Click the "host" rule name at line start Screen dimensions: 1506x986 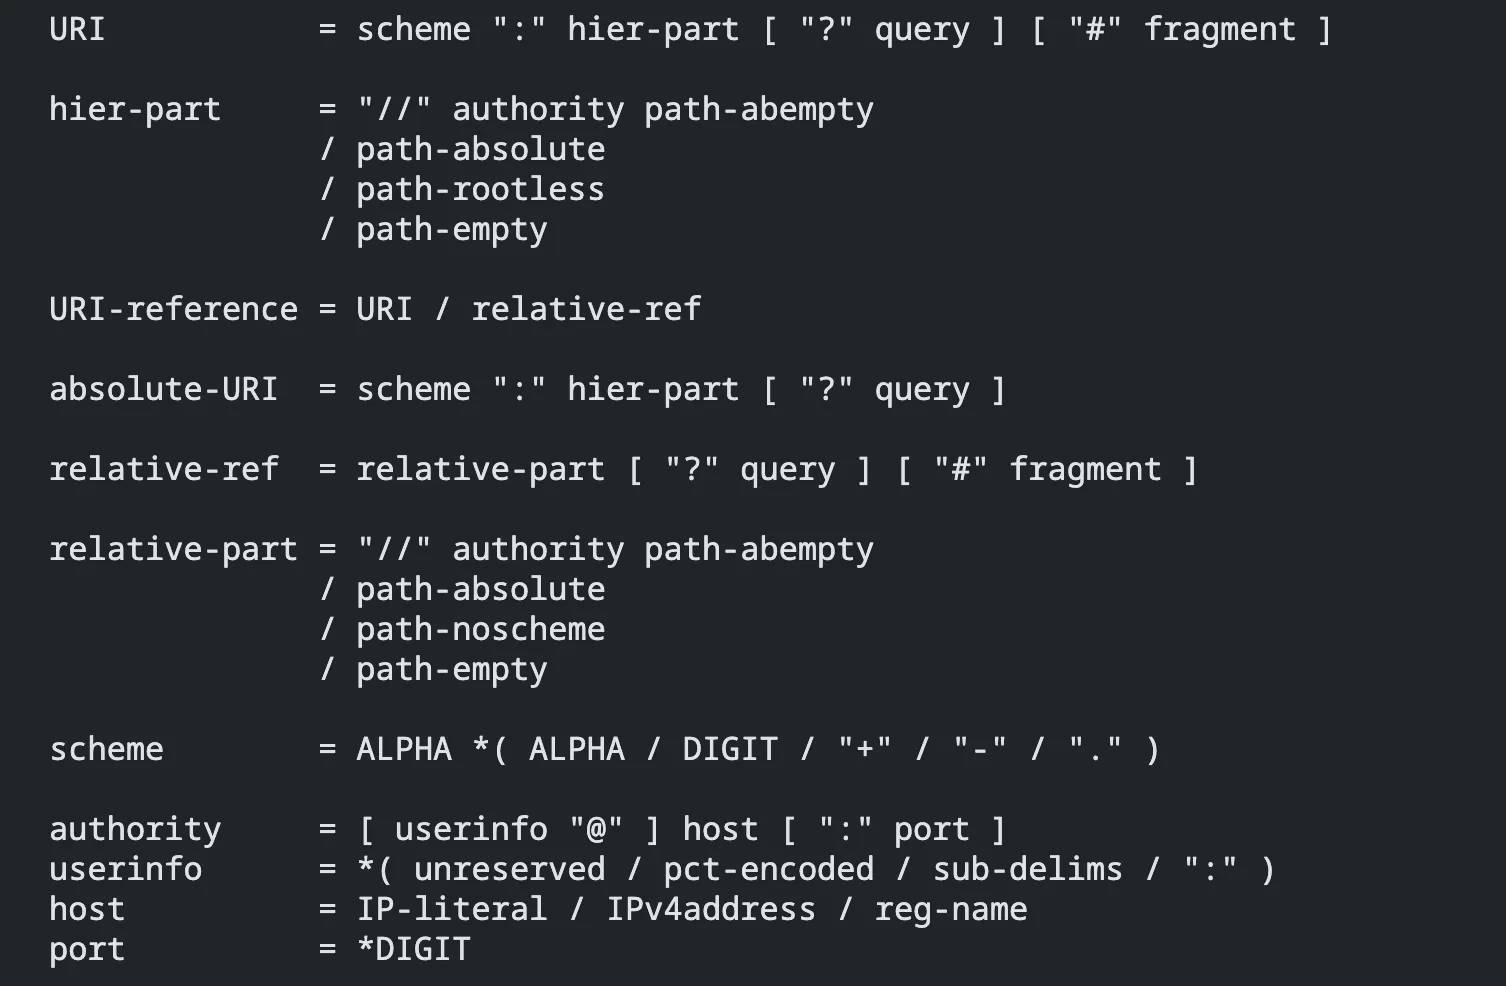click(87, 909)
